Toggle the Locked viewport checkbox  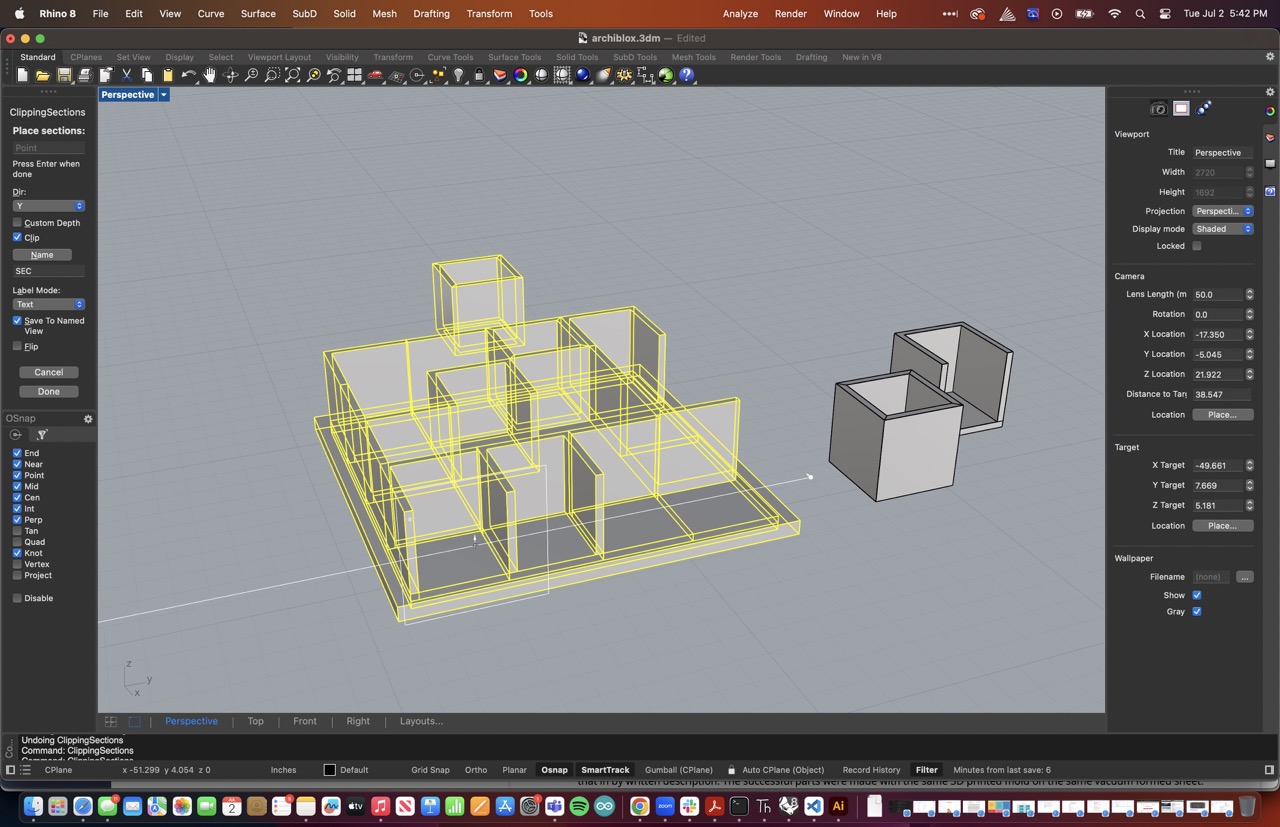tap(1197, 246)
